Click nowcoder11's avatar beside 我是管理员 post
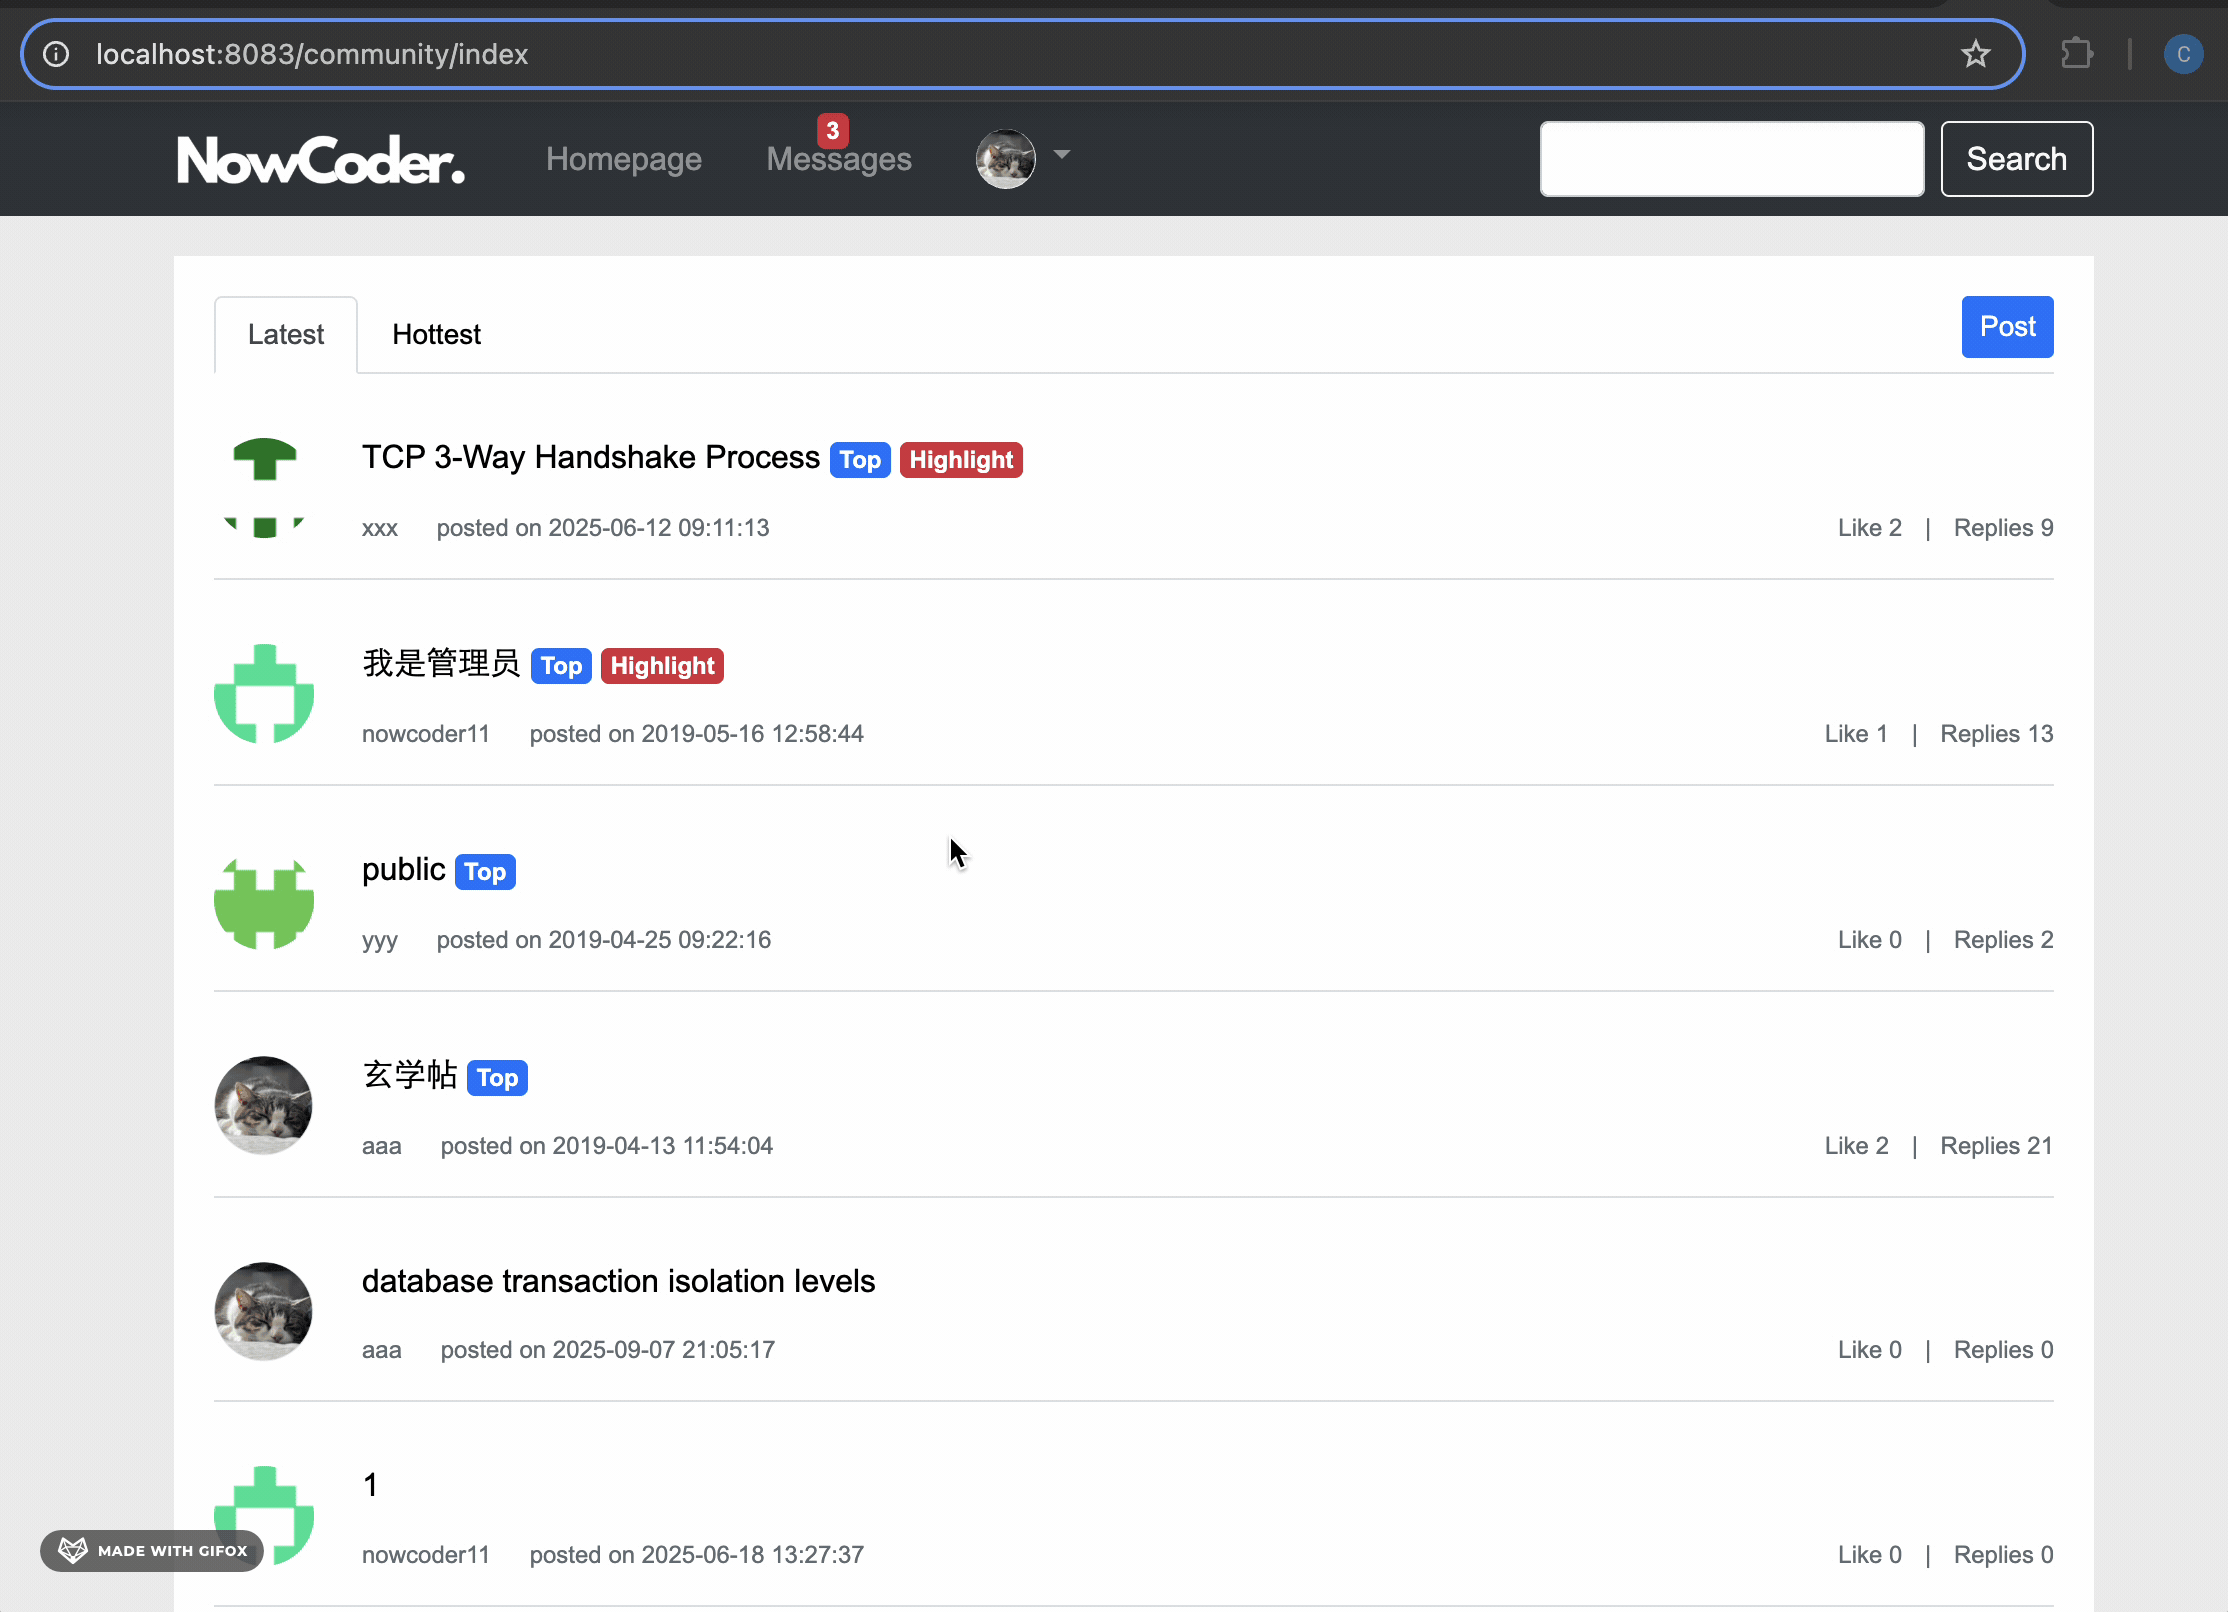2228x1612 pixels. pos(264,694)
